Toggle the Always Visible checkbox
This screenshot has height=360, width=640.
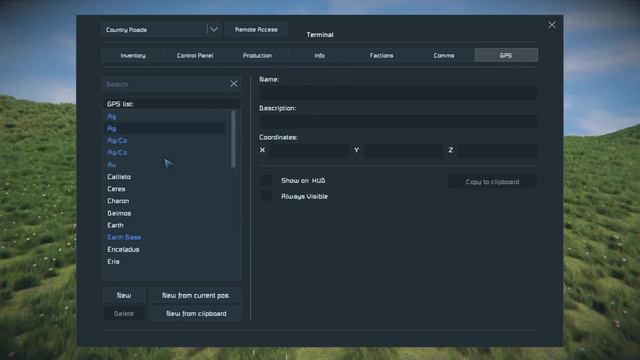(267, 196)
